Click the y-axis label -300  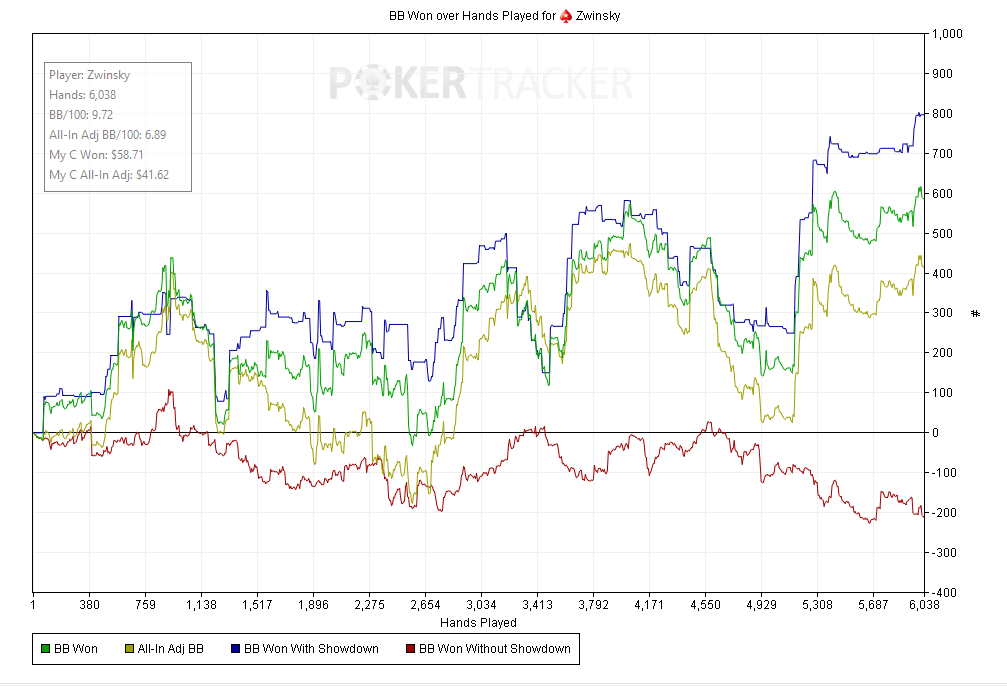[943, 552]
